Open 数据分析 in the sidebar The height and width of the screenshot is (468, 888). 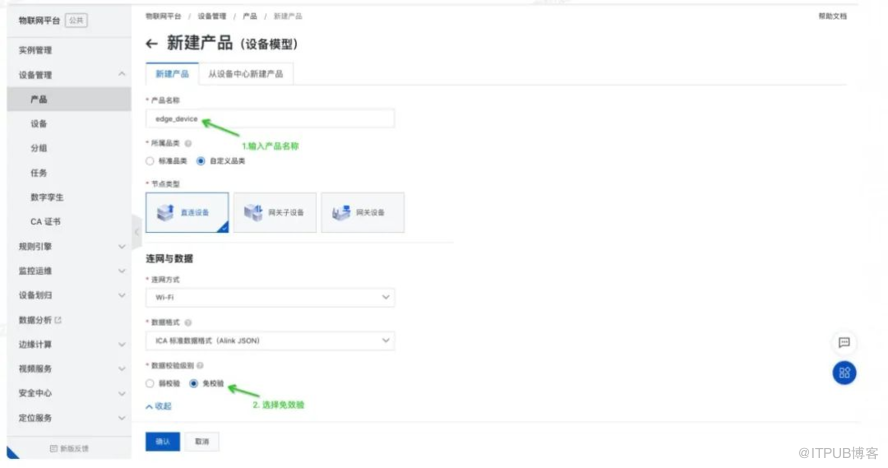(35, 320)
